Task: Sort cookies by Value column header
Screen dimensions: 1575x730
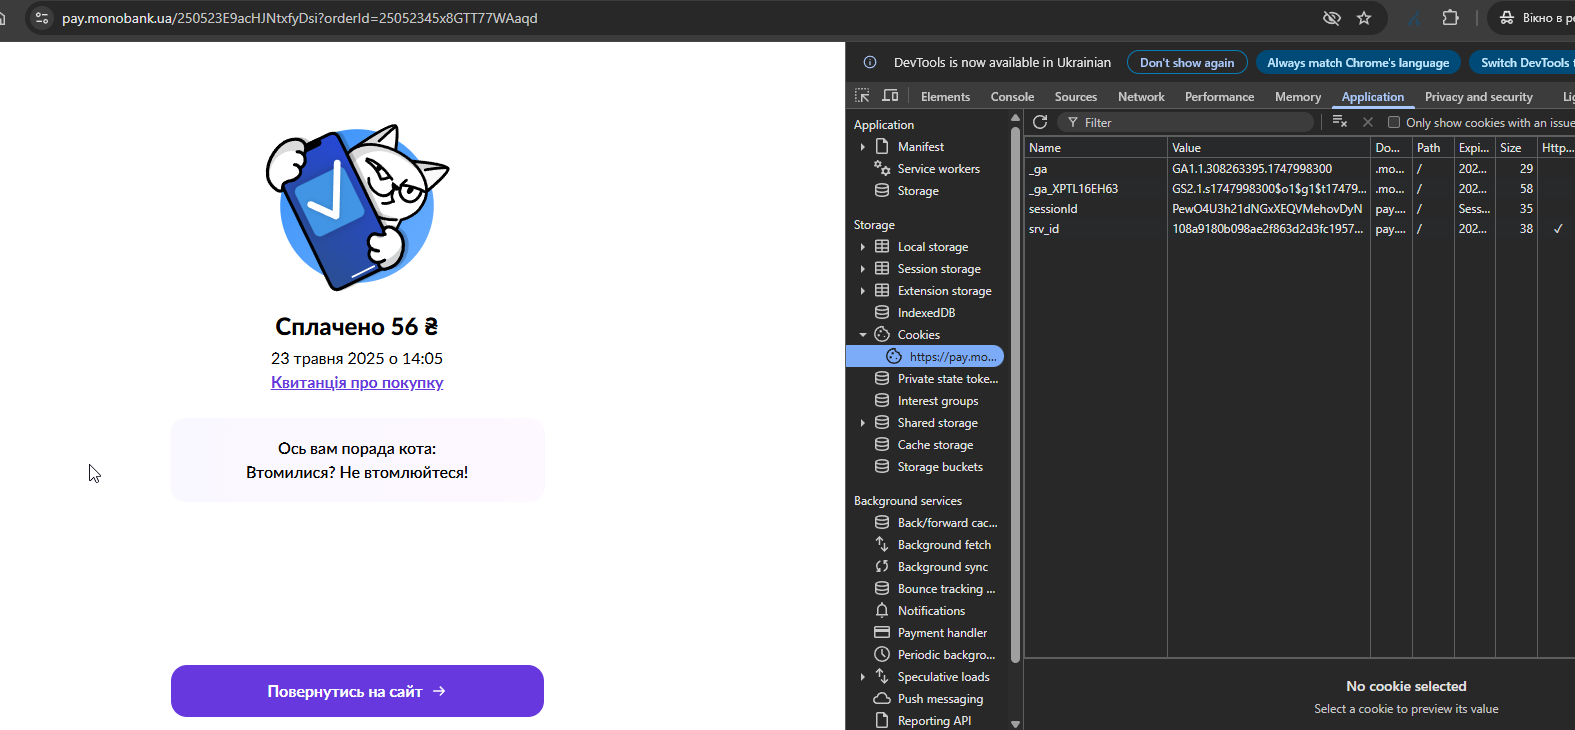Action: tap(1269, 147)
